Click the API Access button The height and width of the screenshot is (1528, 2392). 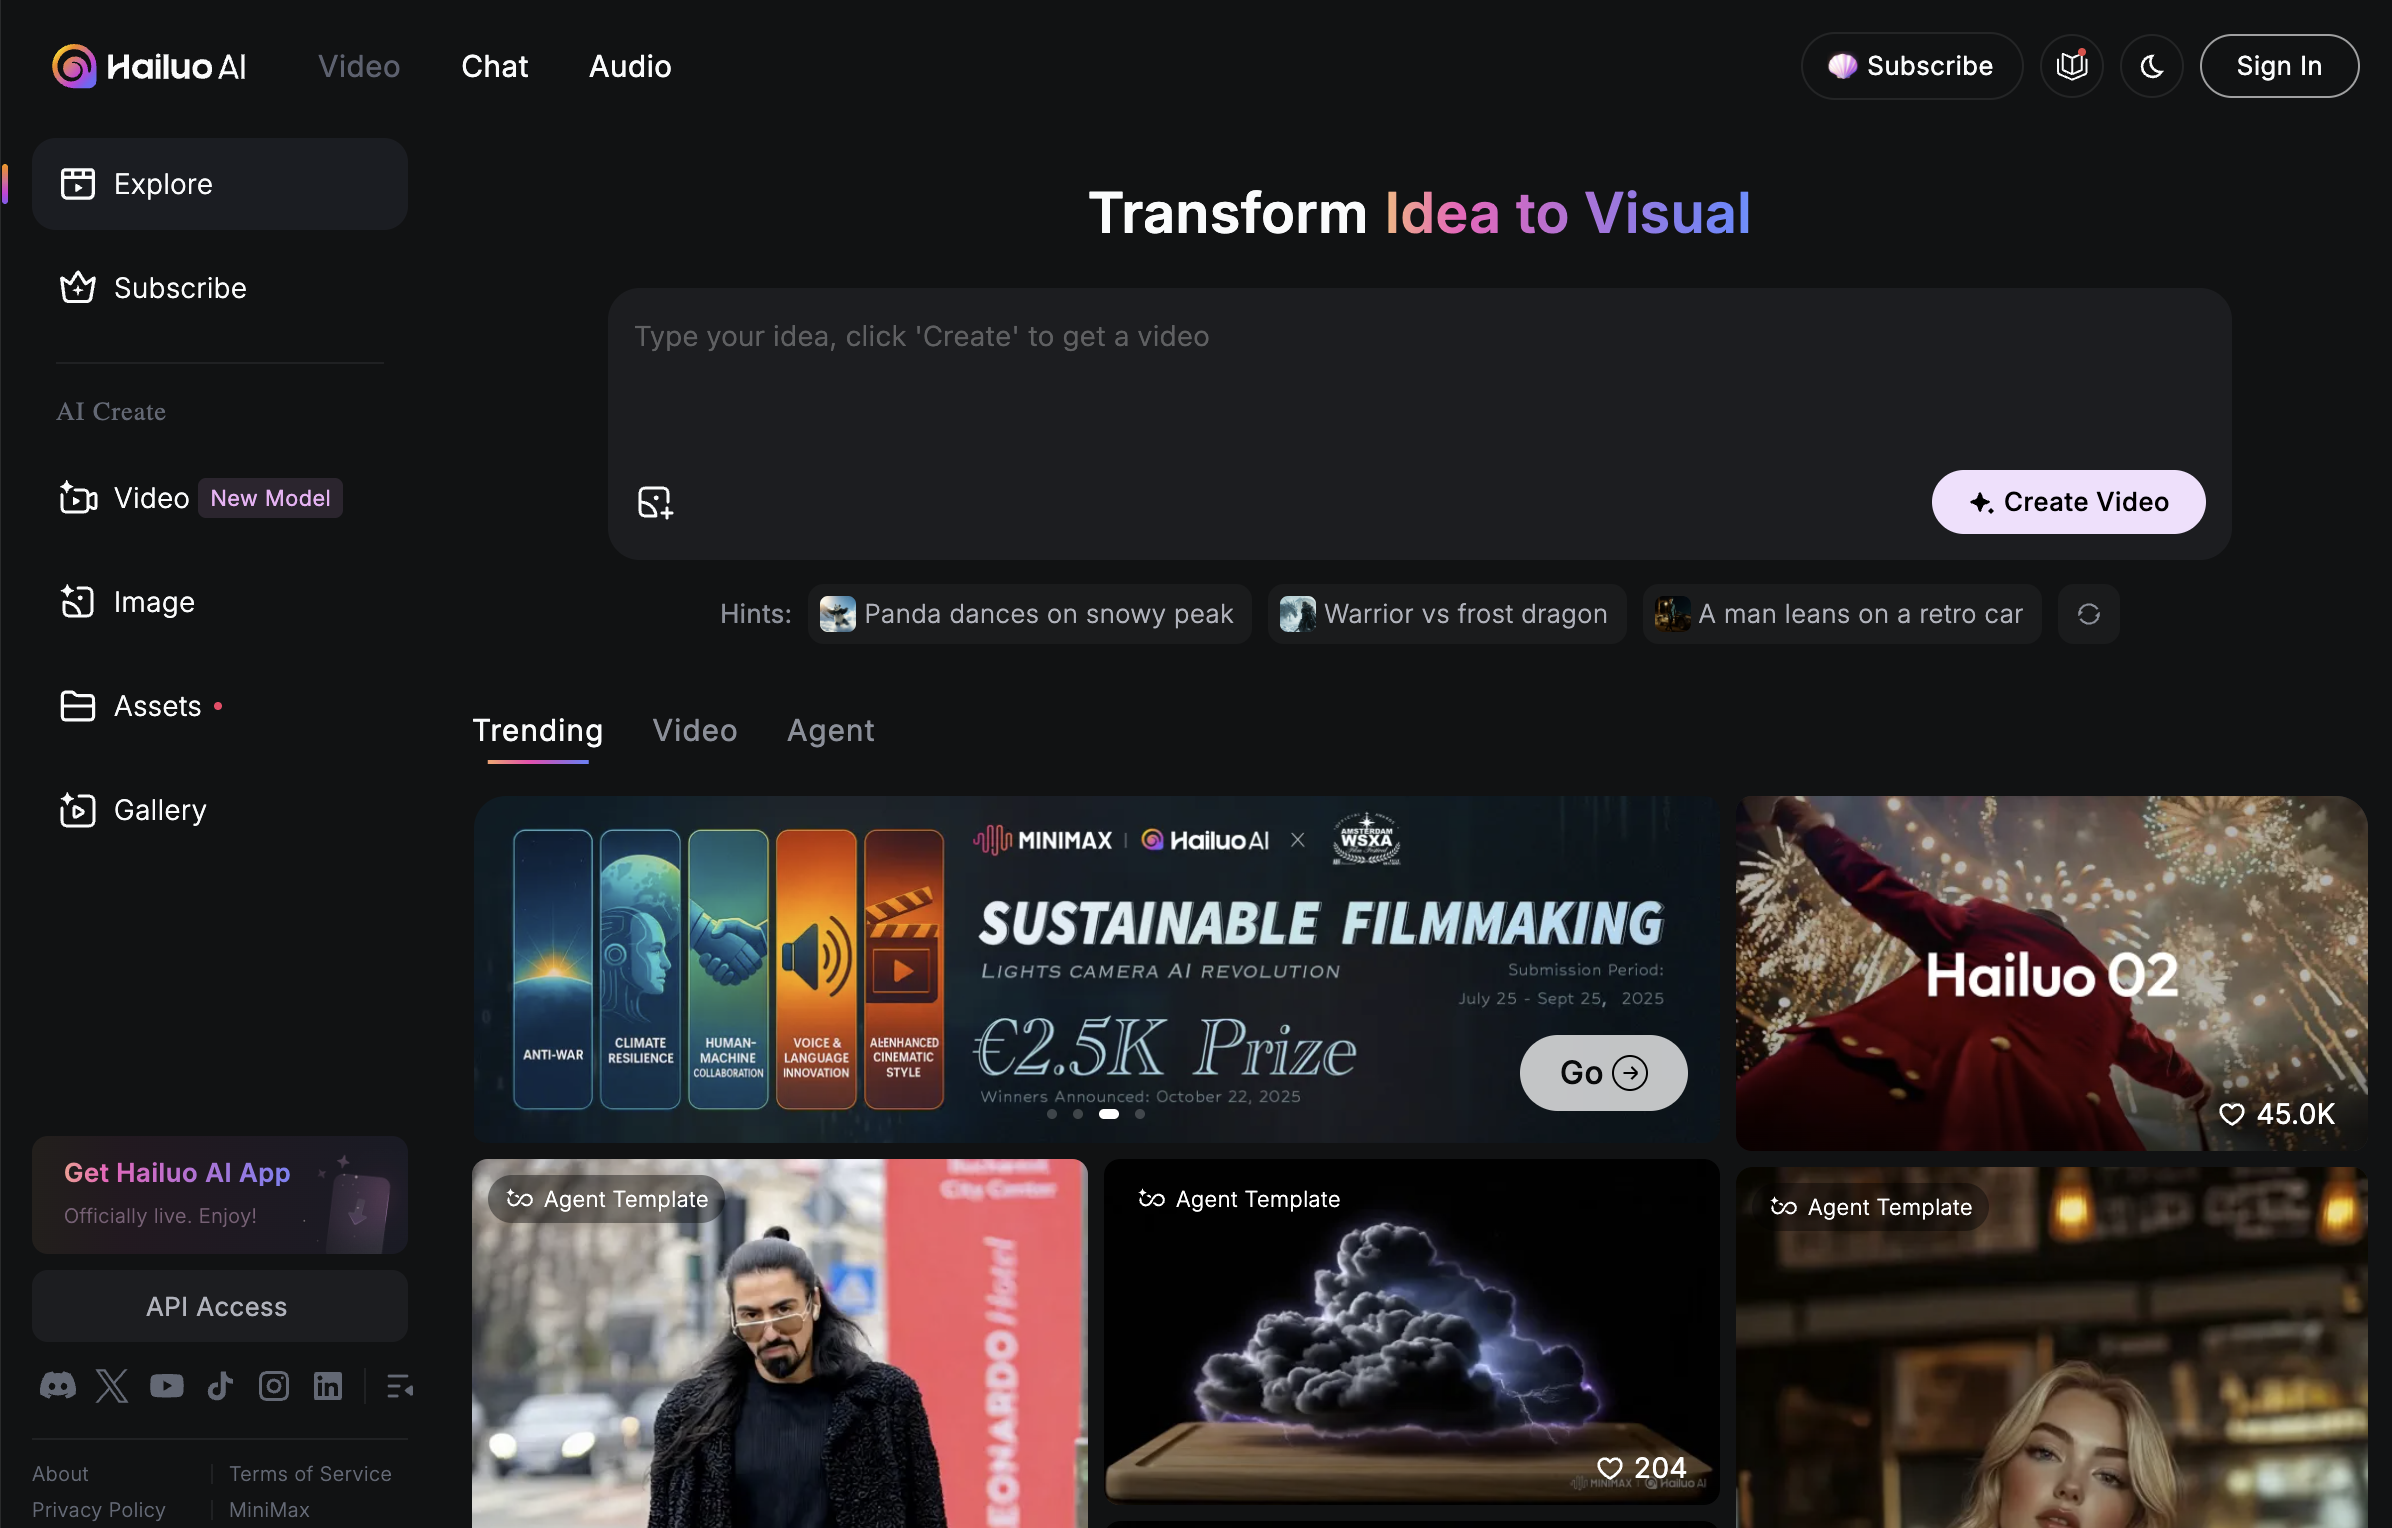[x=220, y=1306]
